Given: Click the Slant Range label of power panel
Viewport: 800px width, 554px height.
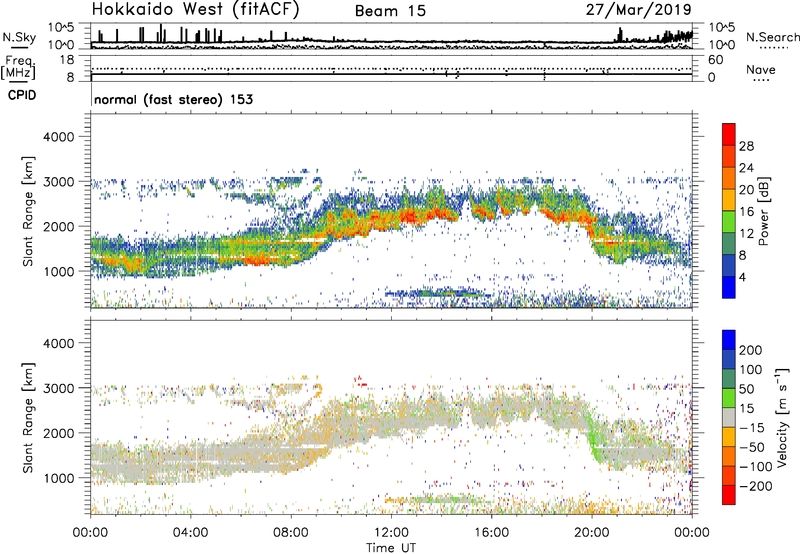Looking at the screenshot, I should point(28,211).
